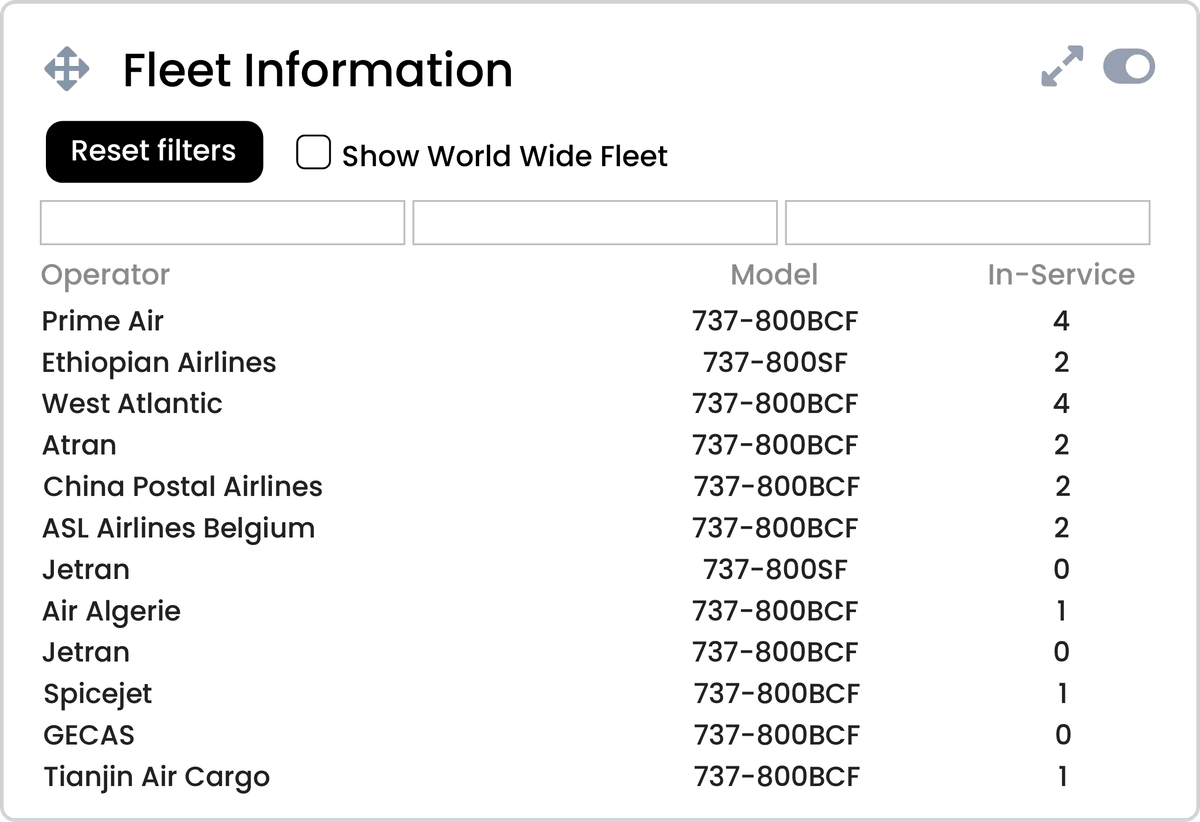Viewport: 1200px width, 822px height.
Task: Sort the table by Model column
Action: click(774, 274)
